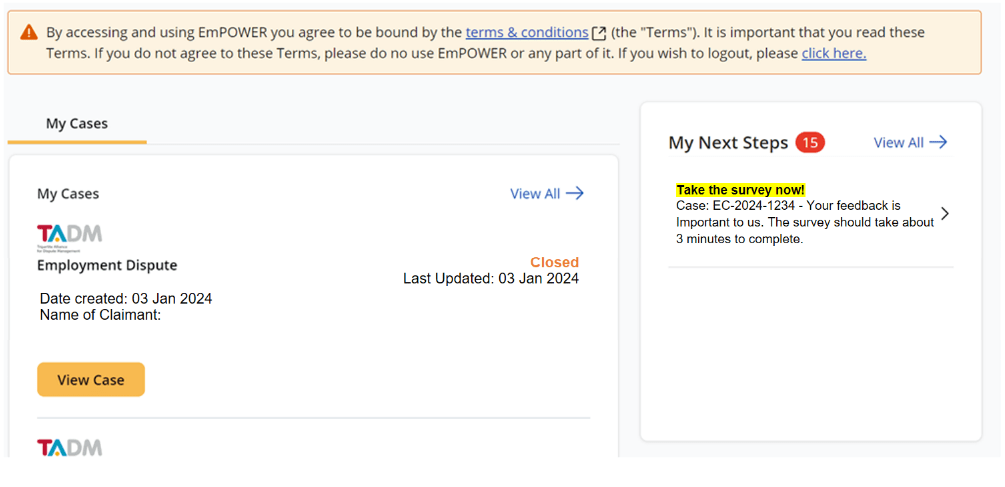Click the arrow icon beside My Next Steps View All
This screenshot has width=1005, height=487.
point(938,143)
